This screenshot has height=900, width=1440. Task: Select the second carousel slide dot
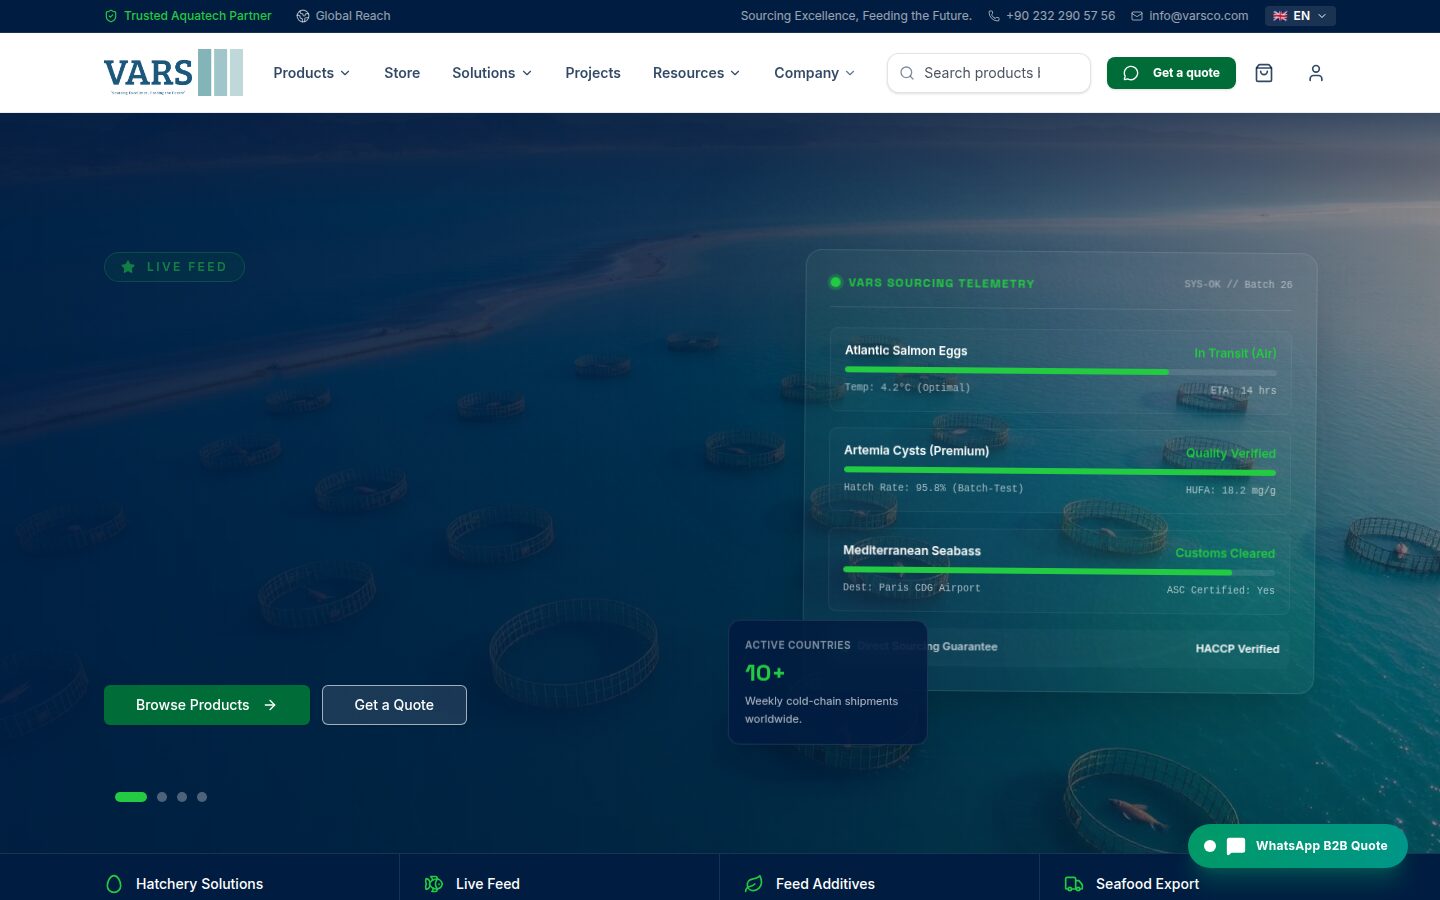pyautogui.click(x=162, y=797)
